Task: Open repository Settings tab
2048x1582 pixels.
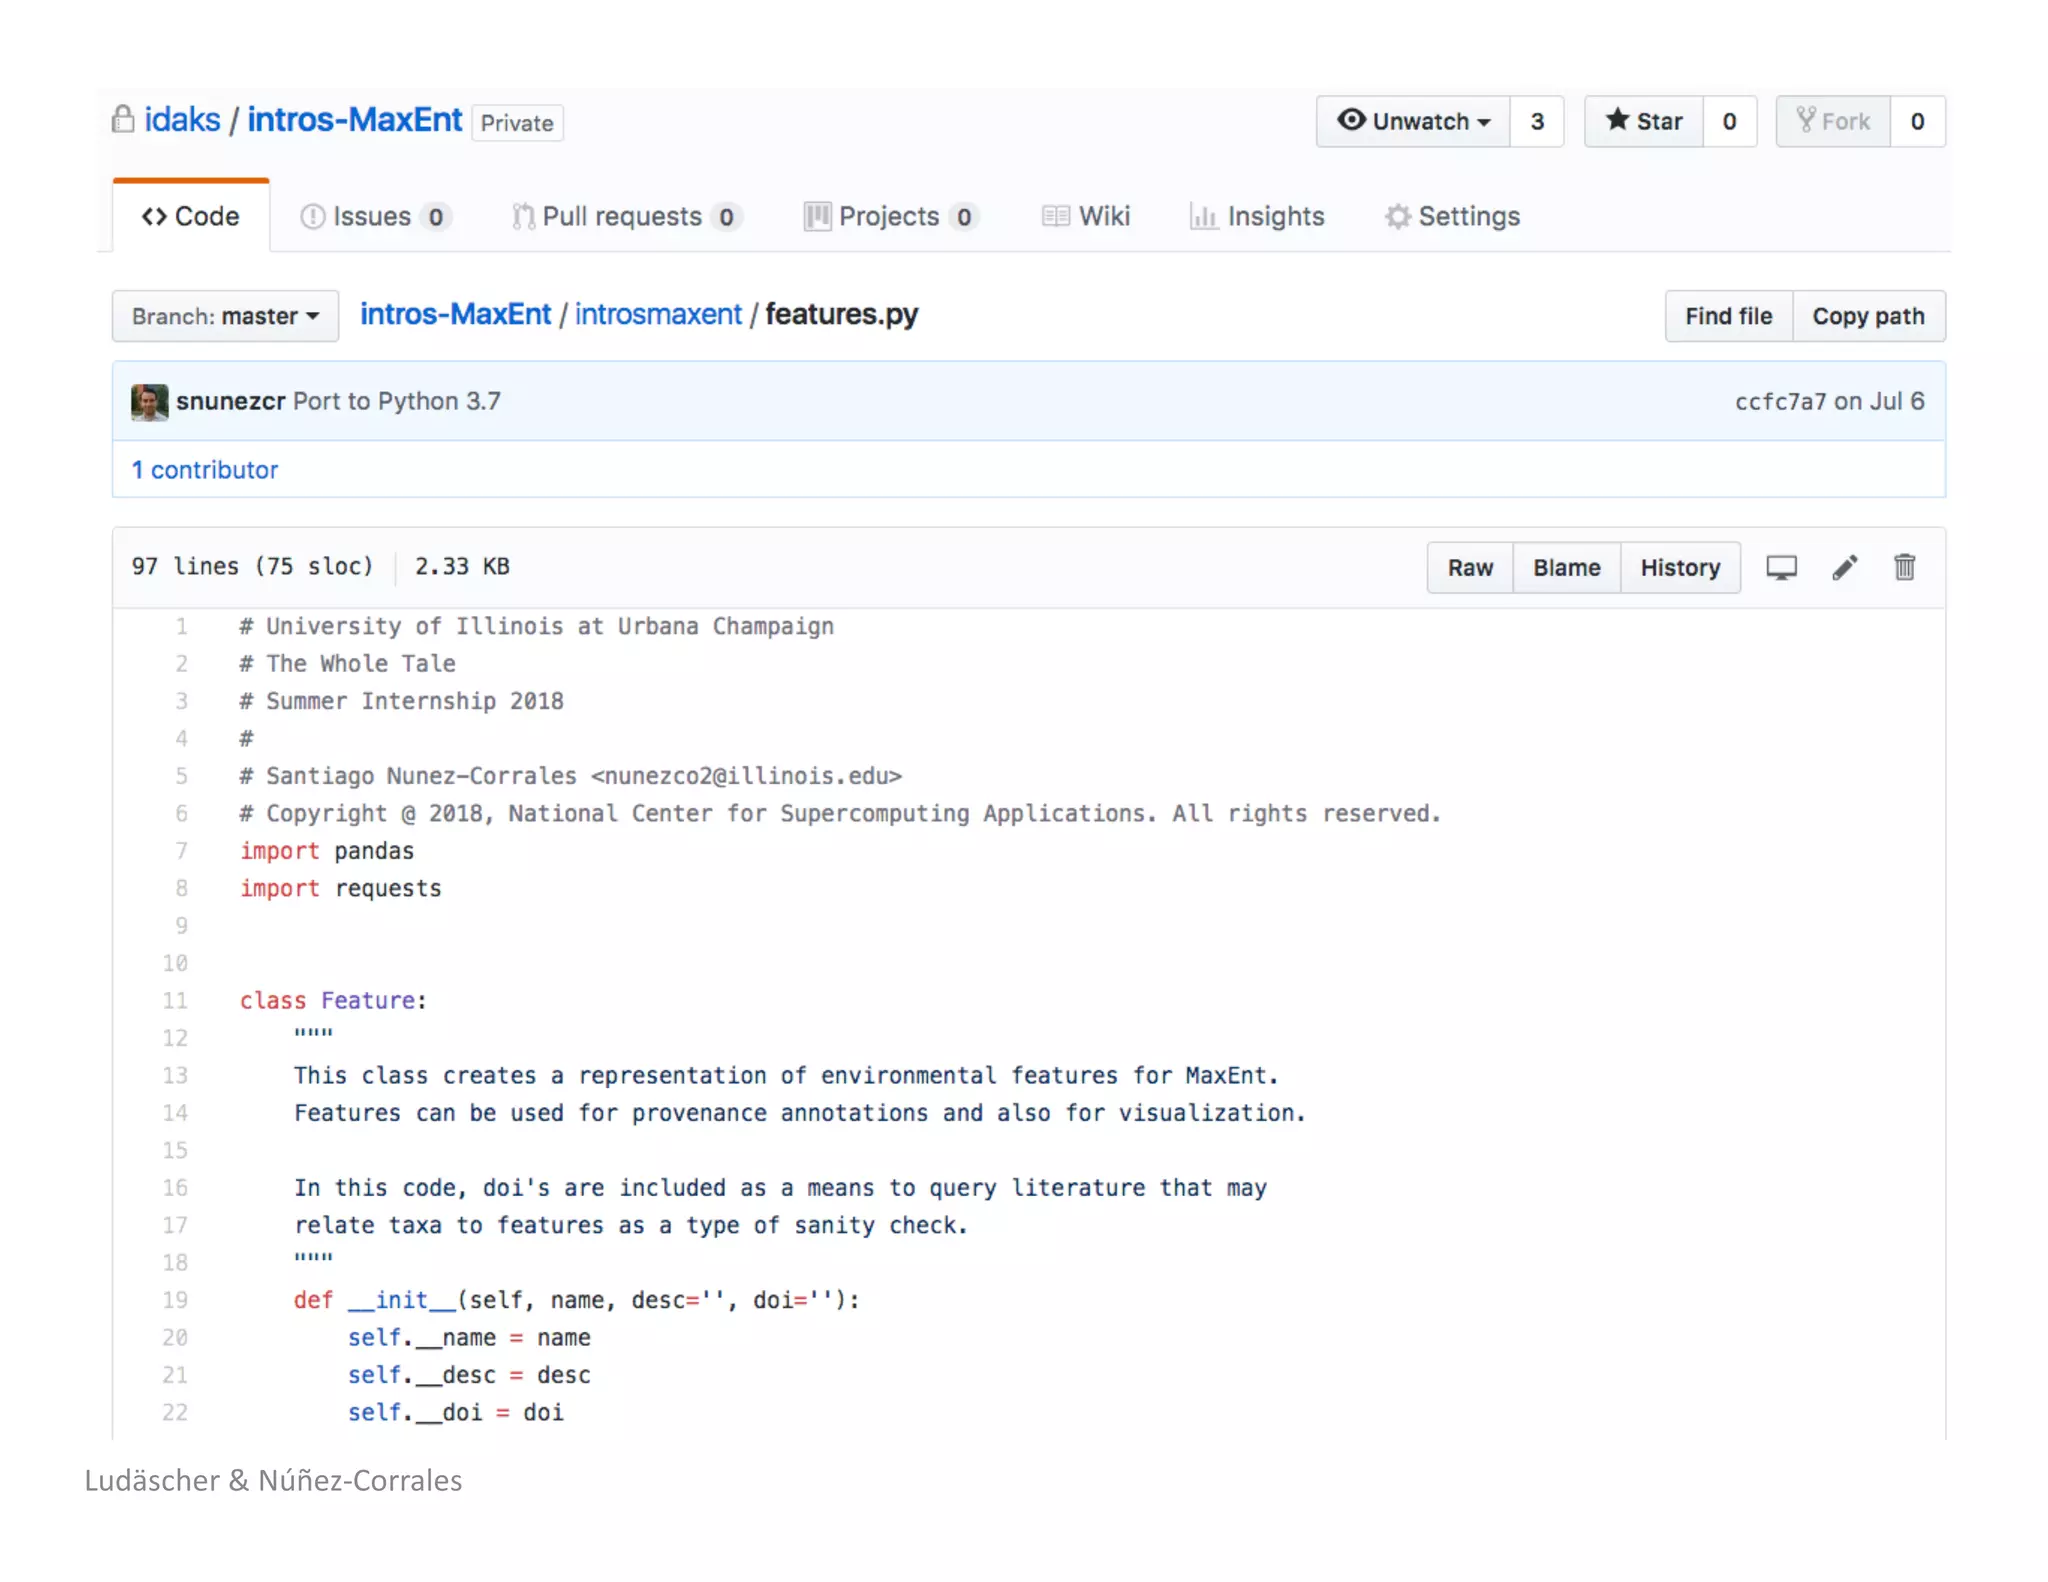Action: coord(1452,216)
